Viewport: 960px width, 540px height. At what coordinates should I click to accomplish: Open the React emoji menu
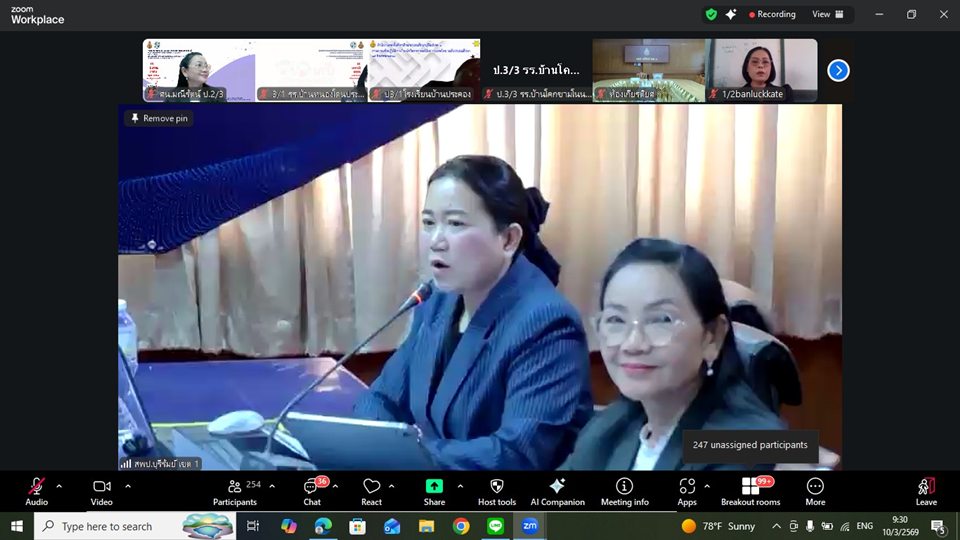coord(372,491)
